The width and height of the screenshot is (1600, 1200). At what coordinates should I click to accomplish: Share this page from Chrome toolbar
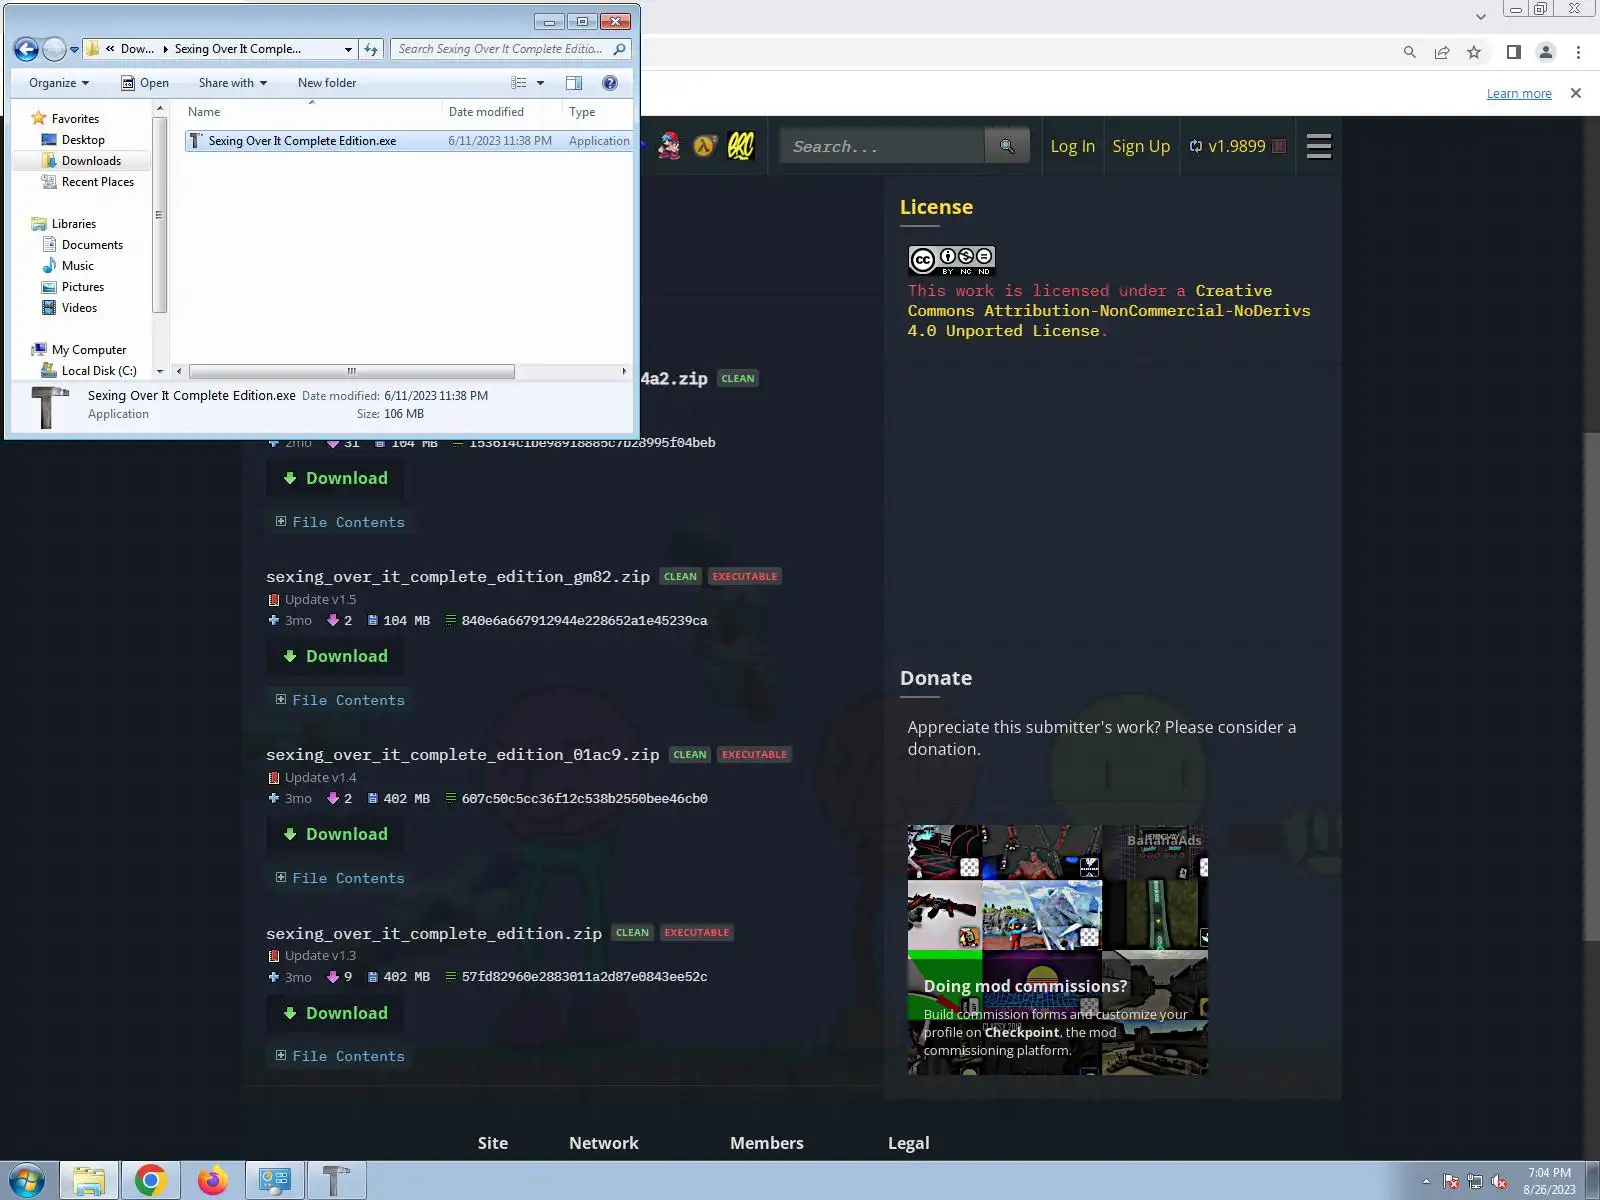[1442, 52]
